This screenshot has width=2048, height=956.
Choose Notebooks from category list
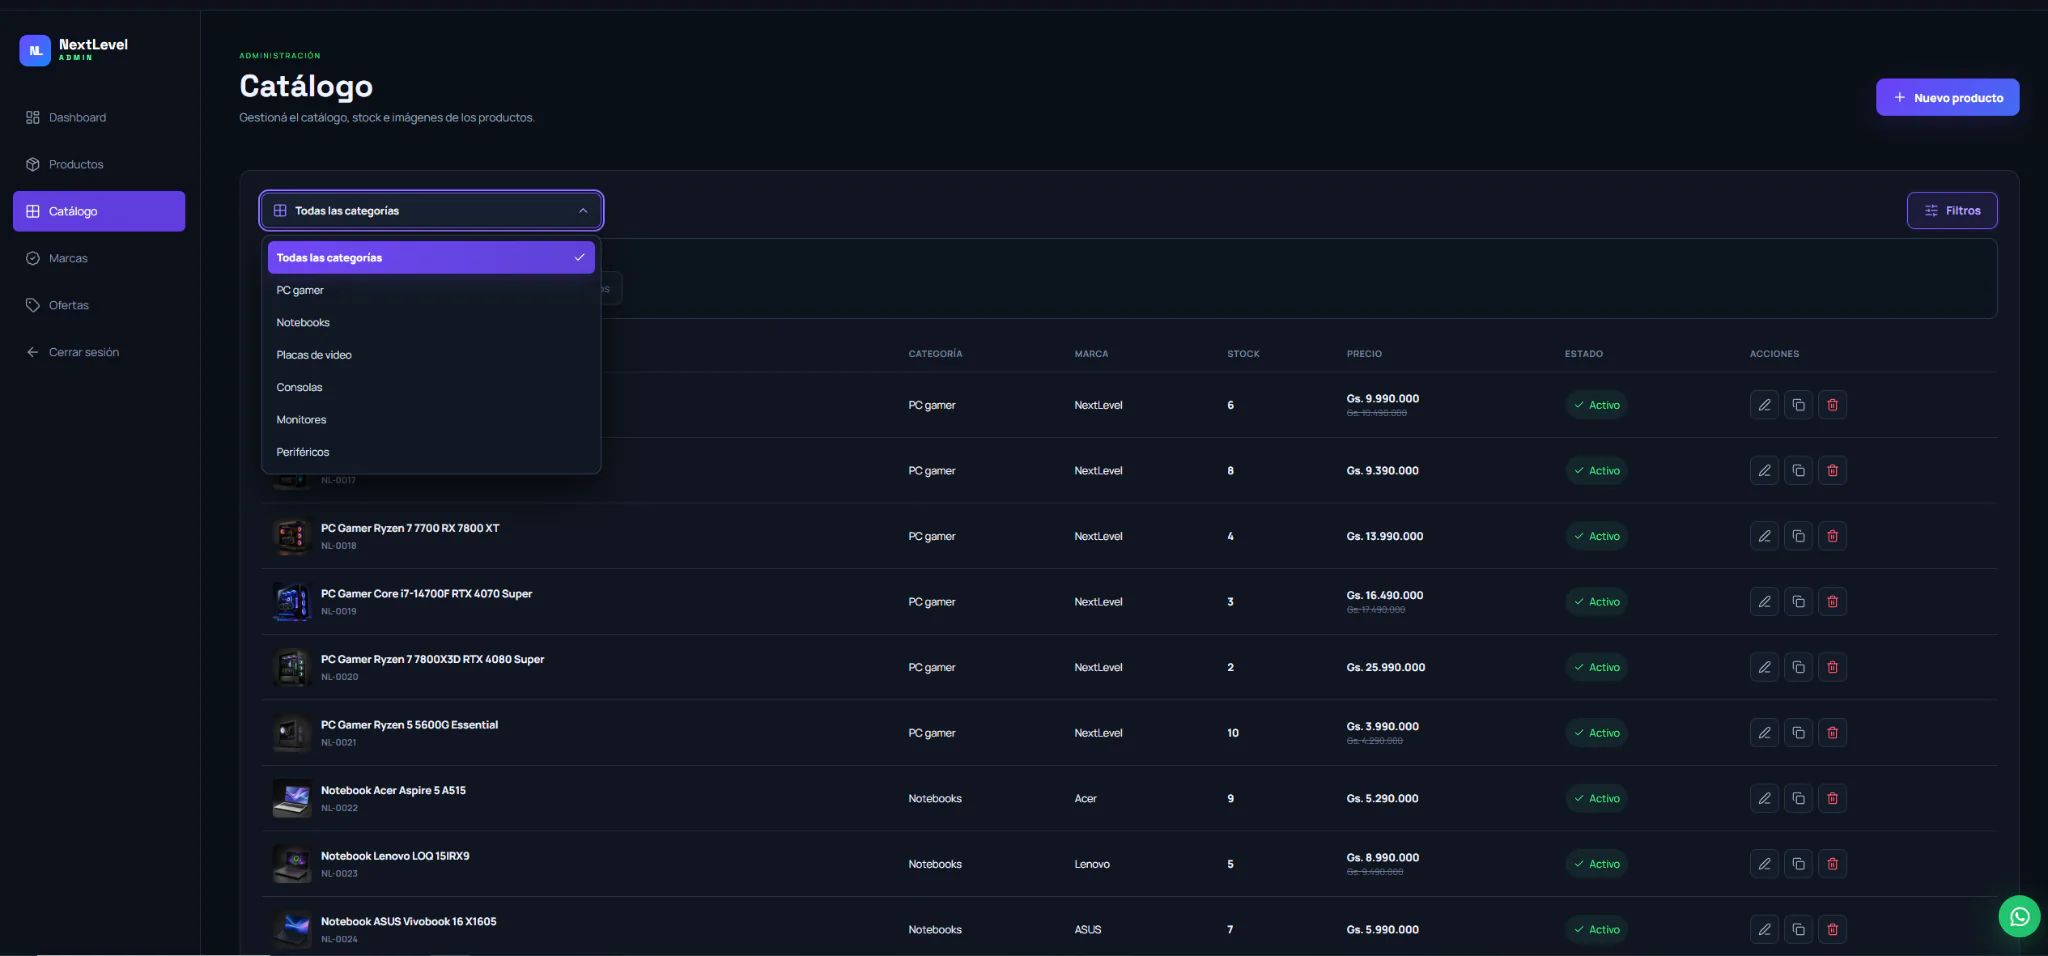click(x=431, y=323)
